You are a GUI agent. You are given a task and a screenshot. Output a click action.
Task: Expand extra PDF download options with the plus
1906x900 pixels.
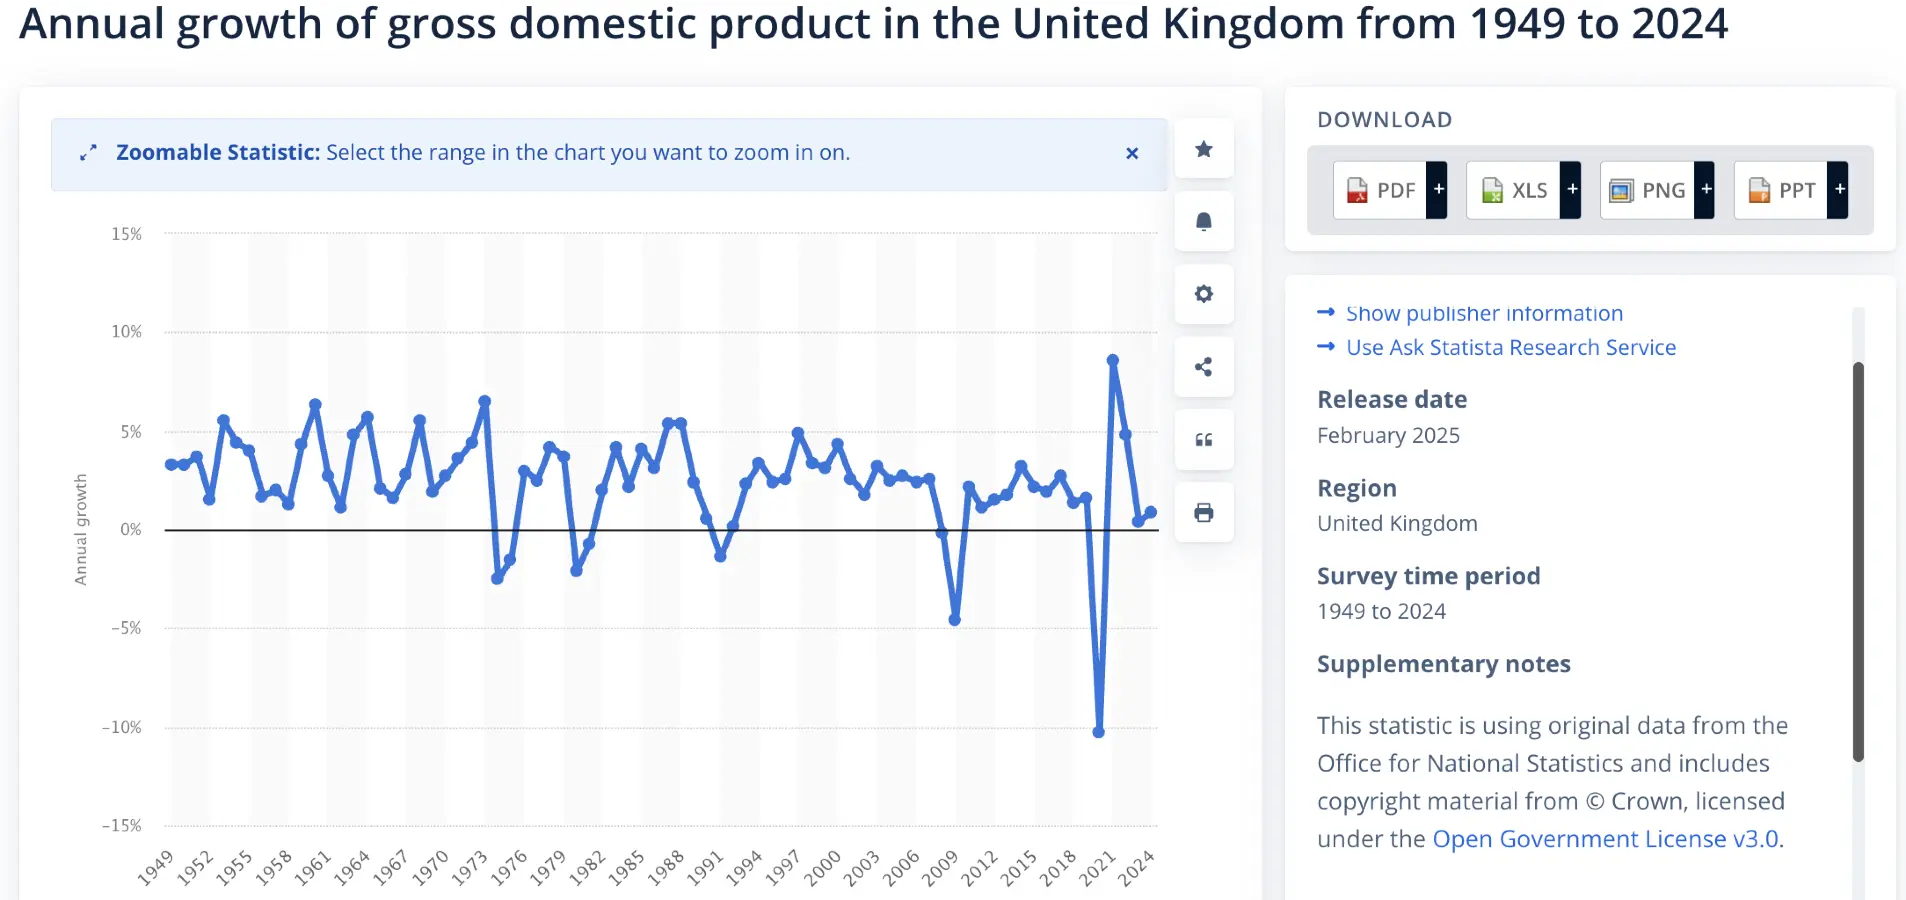click(1439, 190)
